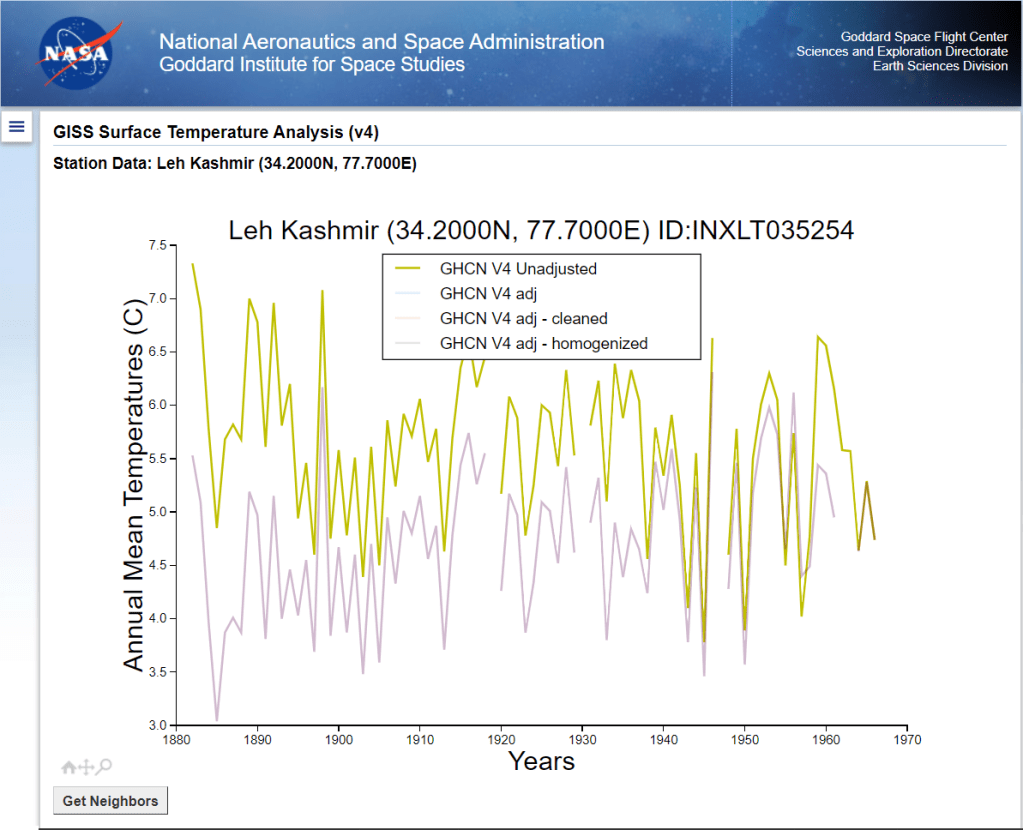
Task: Follow the Earth Sciences Division link
Action: (940, 66)
